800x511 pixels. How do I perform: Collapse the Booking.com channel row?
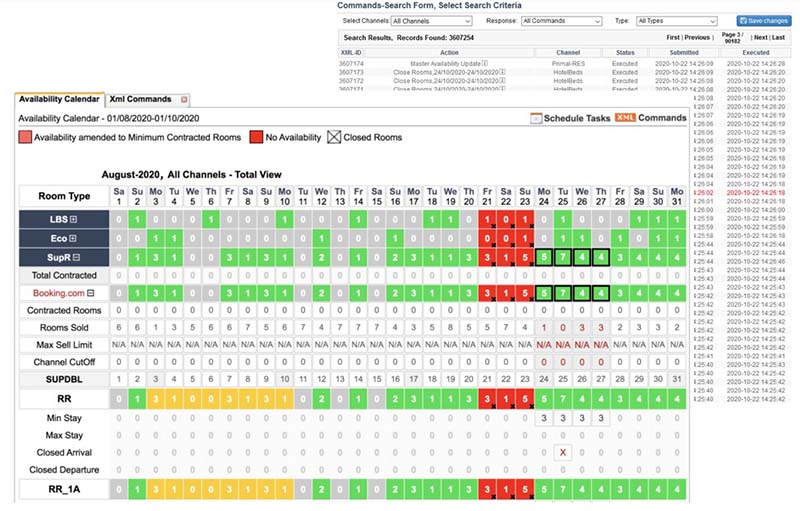click(x=92, y=293)
